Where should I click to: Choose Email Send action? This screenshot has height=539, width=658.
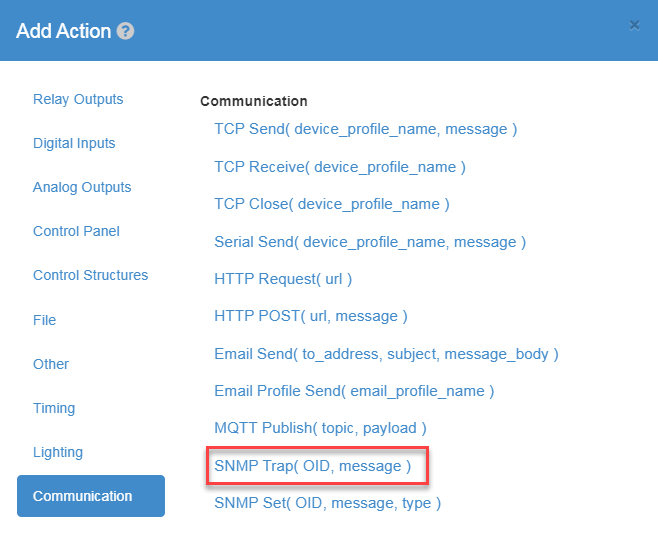pyautogui.click(x=386, y=354)
